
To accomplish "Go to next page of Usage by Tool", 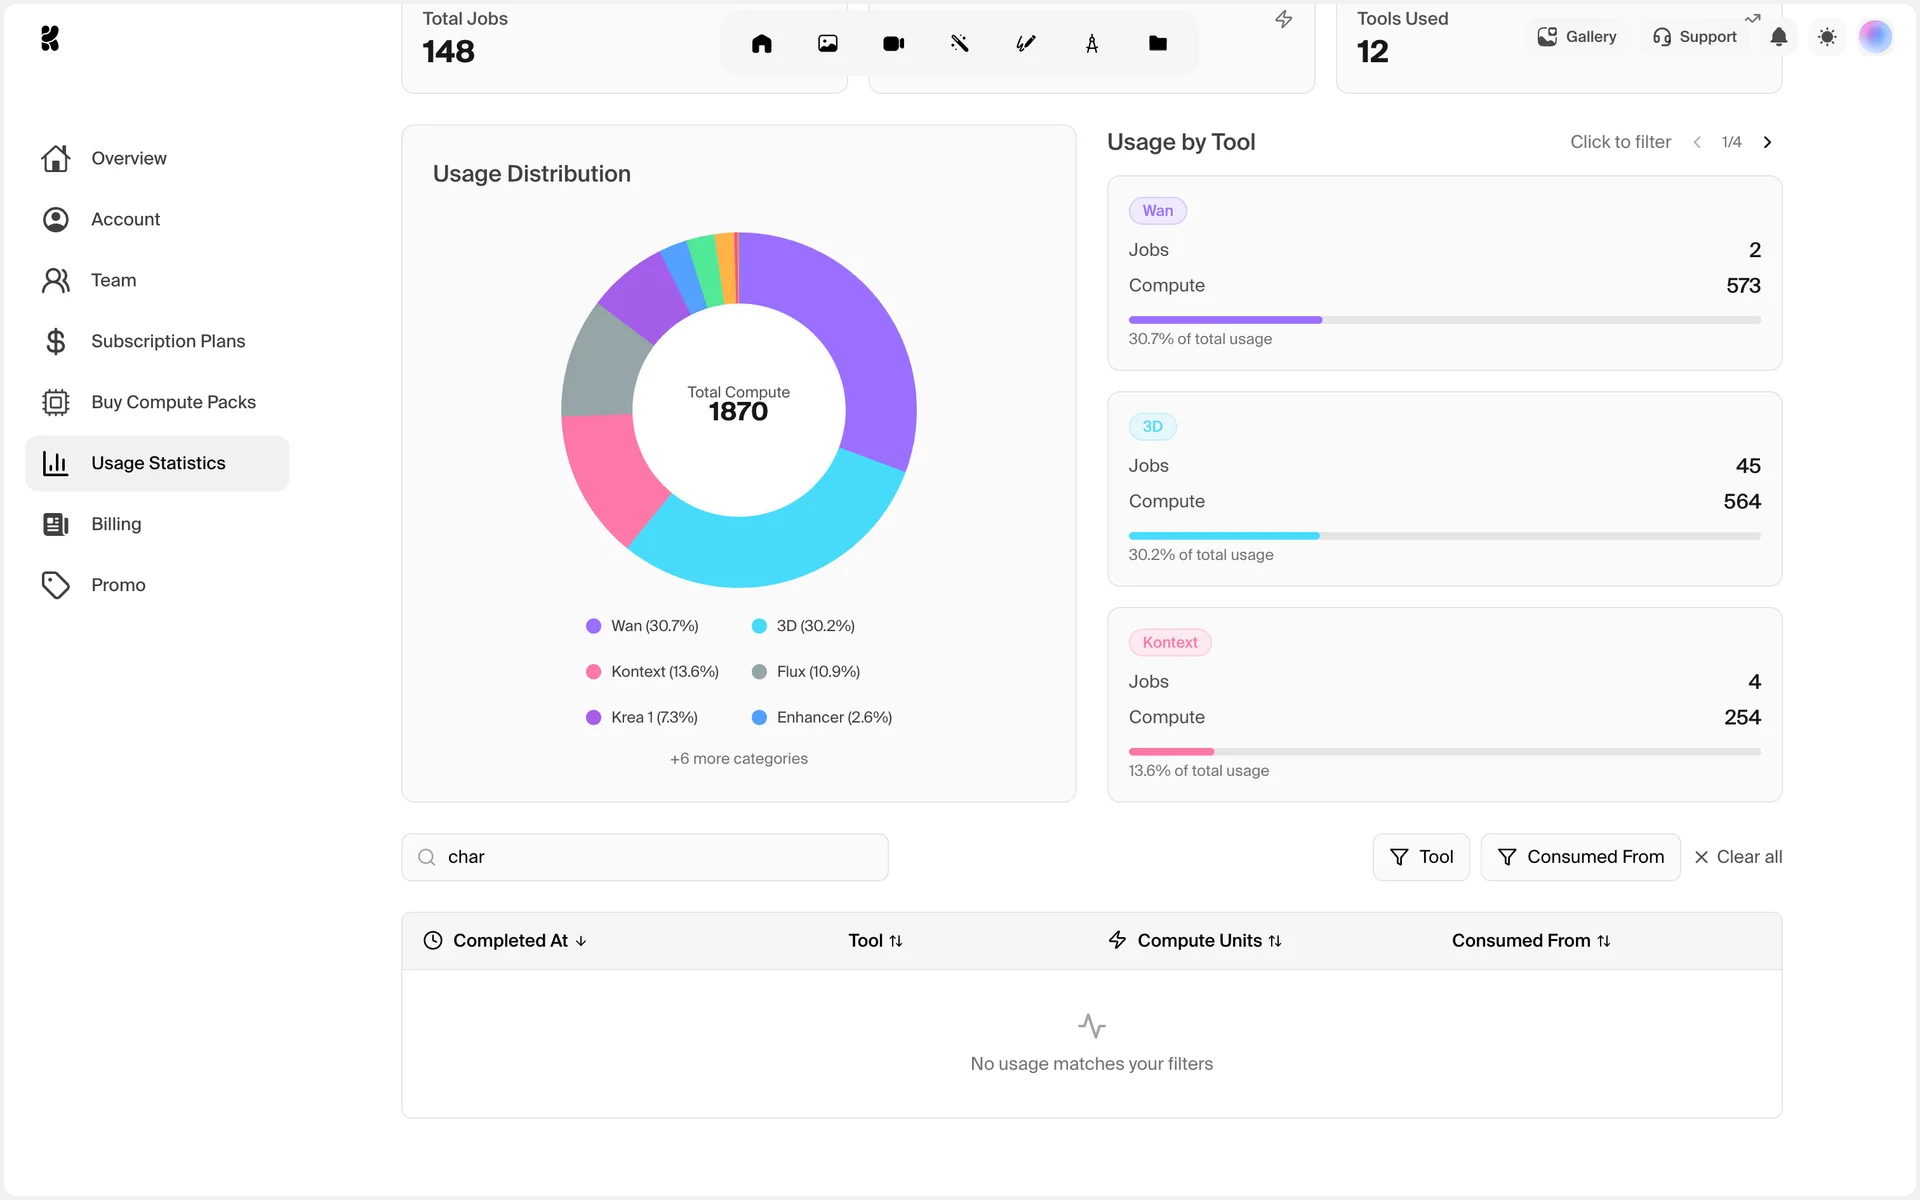I will (x=1768, y=142).
